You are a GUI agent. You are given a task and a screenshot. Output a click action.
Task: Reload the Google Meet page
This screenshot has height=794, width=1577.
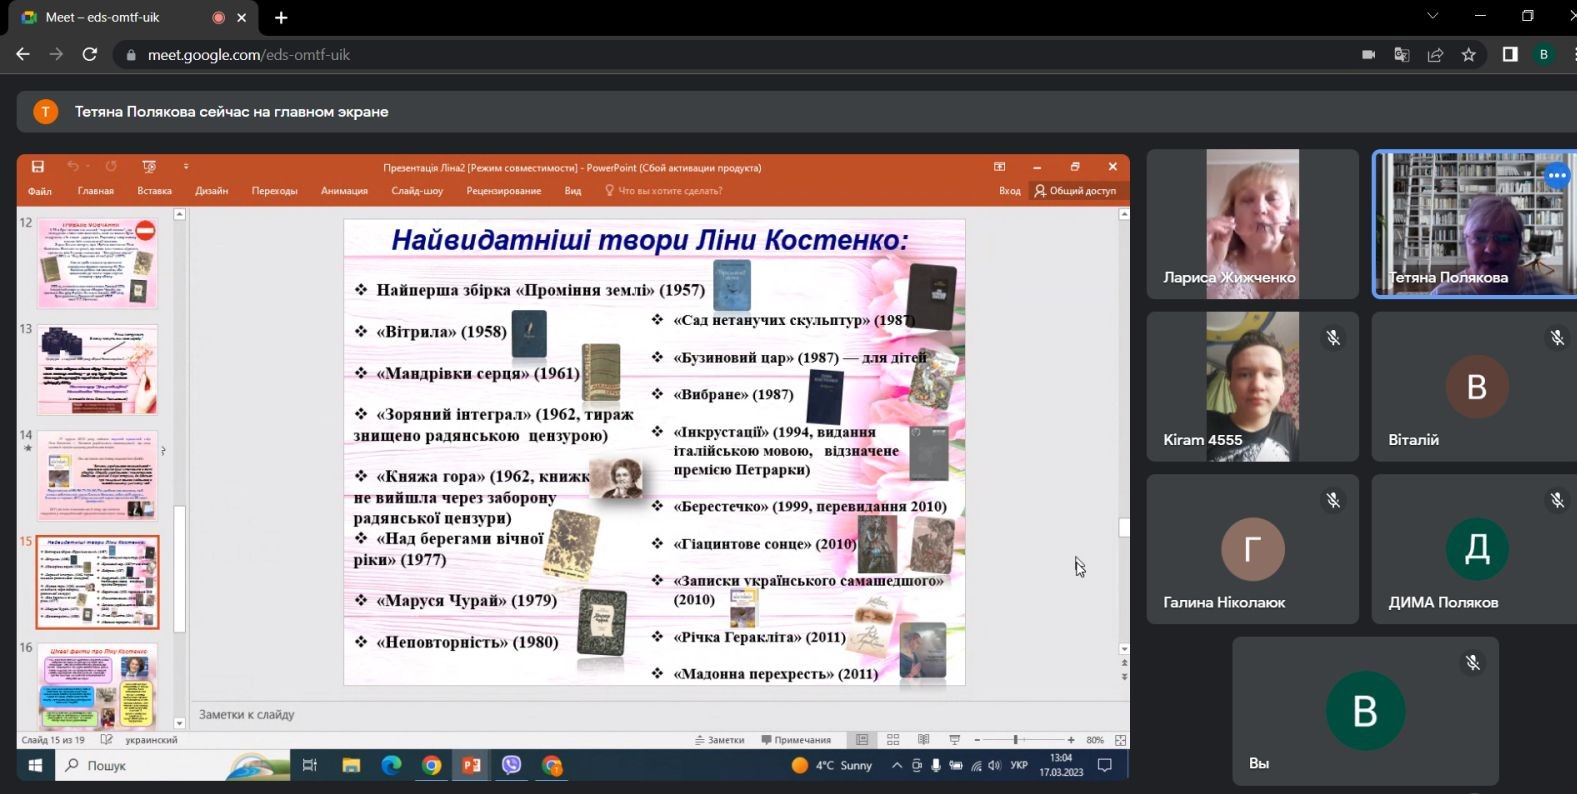coord(90,55)
